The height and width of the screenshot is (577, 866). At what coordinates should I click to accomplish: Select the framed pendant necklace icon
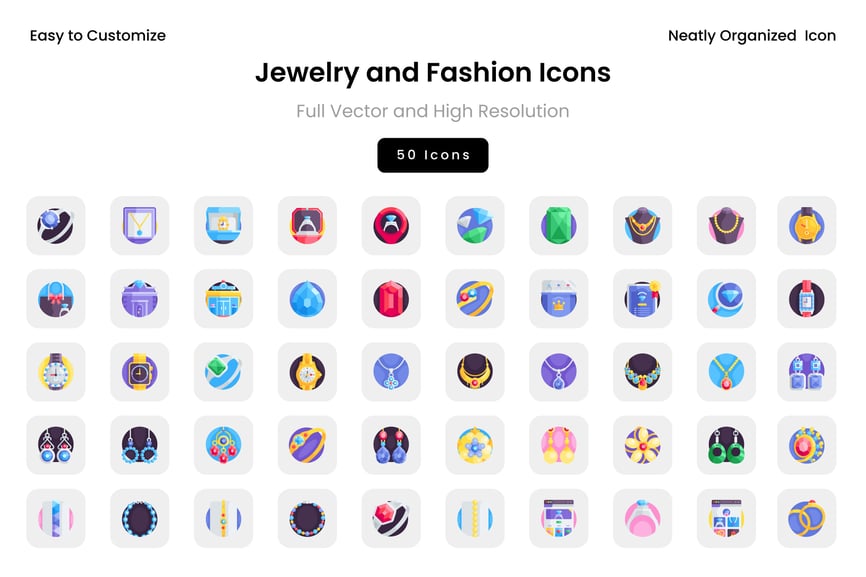click(x=140, y=225)
